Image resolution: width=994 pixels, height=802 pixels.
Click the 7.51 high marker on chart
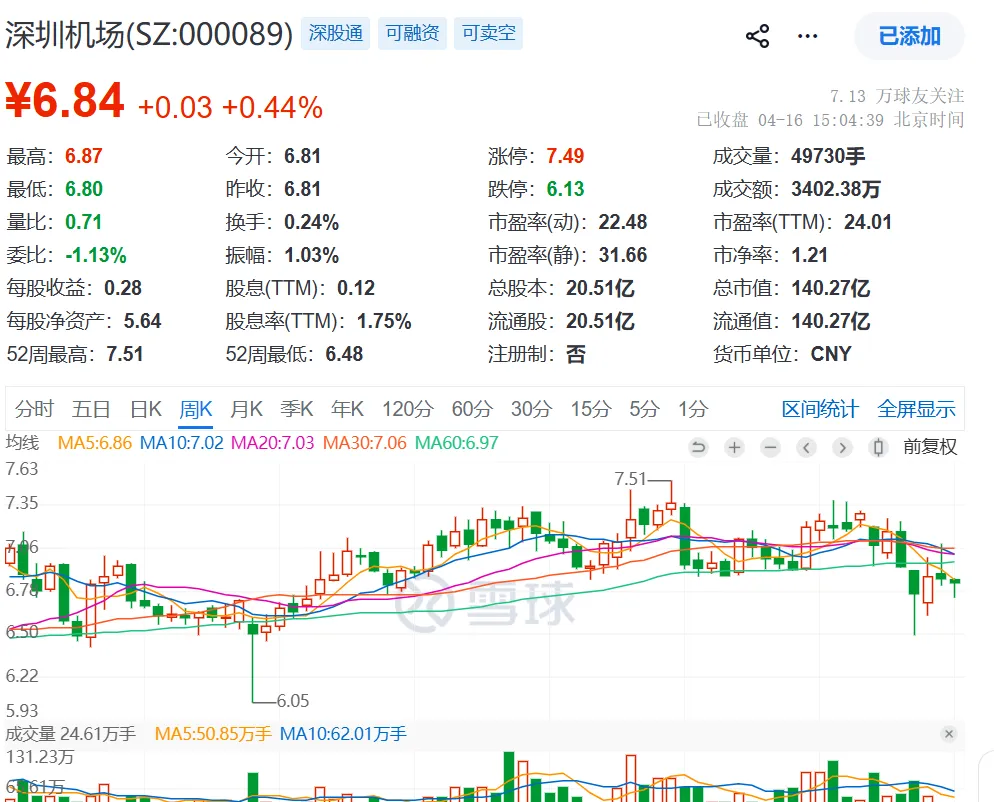[630, 479]
